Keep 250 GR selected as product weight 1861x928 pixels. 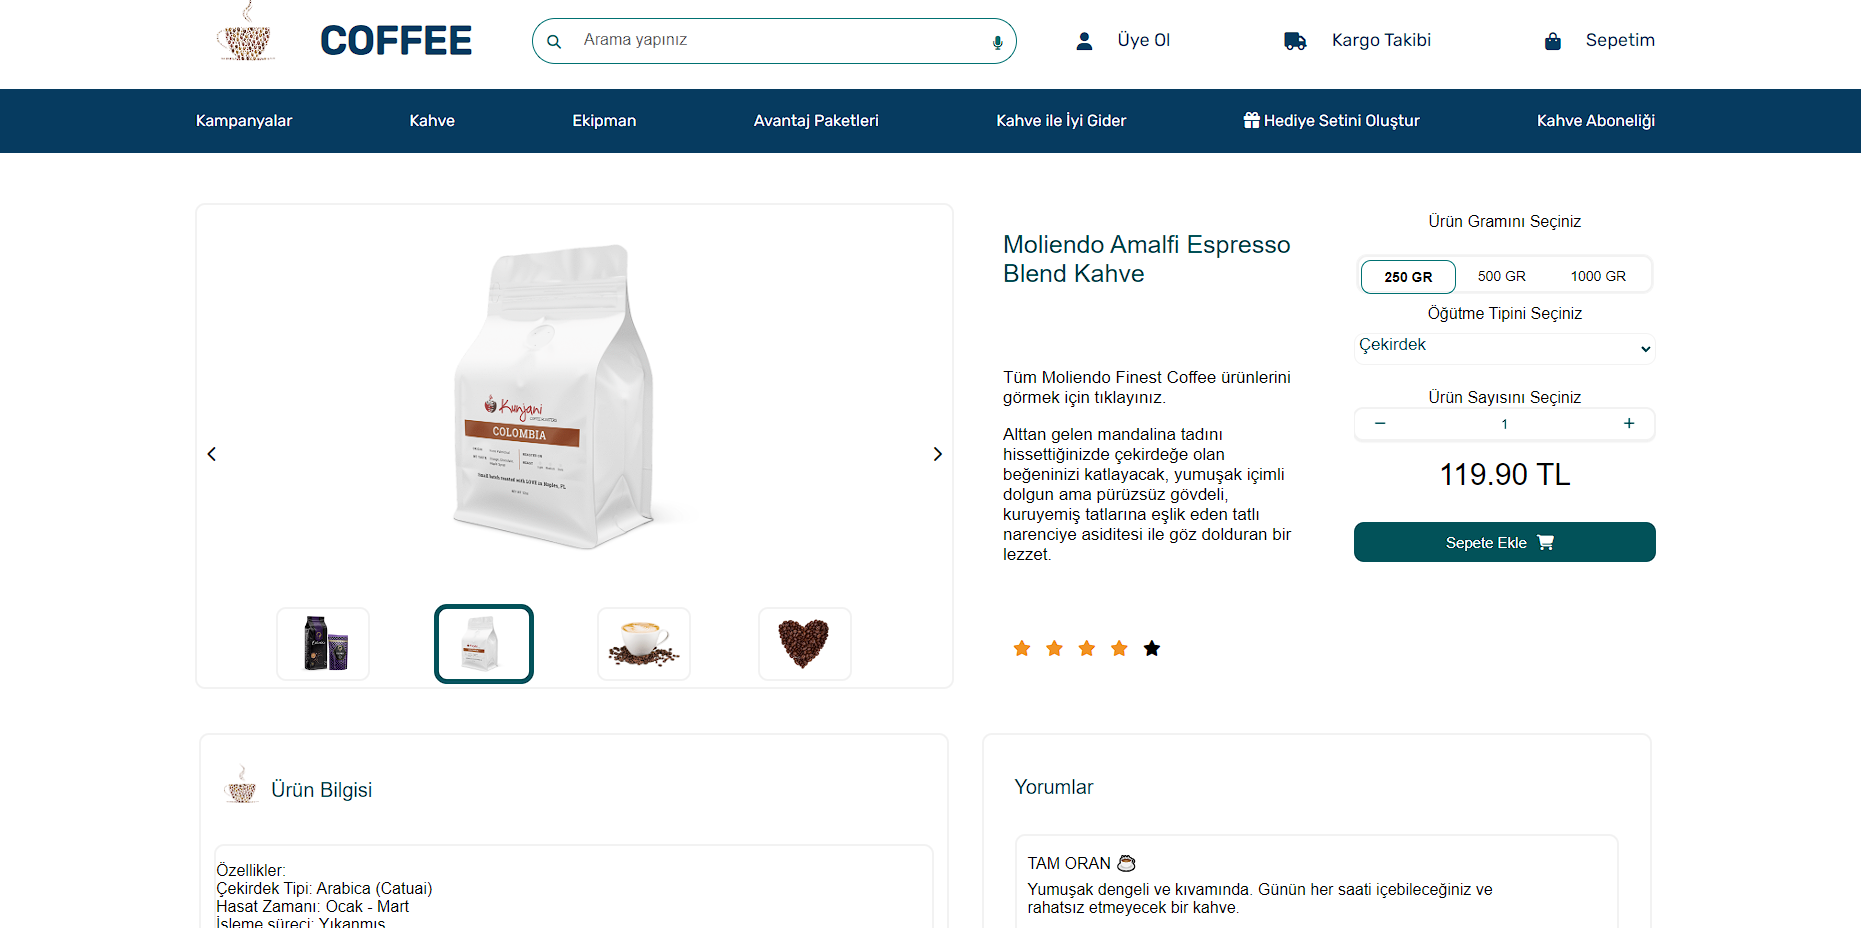pos(1407,276)
